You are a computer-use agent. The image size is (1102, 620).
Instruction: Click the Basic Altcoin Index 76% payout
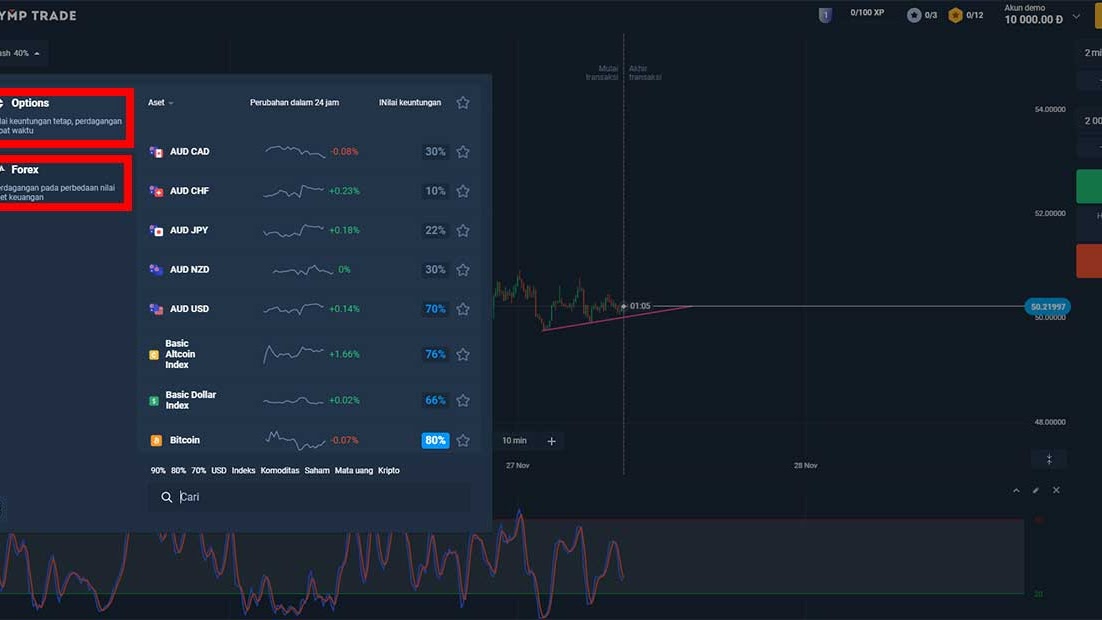coord(435,354)
